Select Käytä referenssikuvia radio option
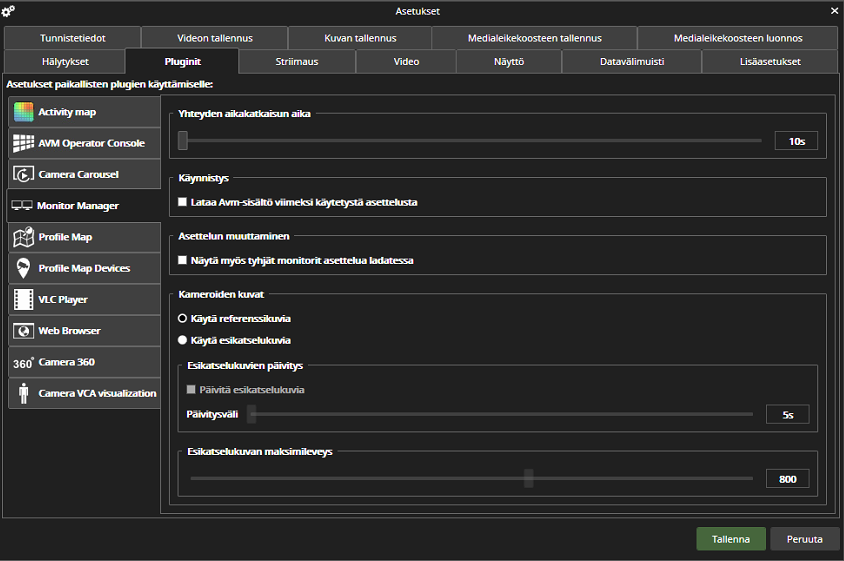This screenshot has height=561, width=844. click(x=182, y=318)
